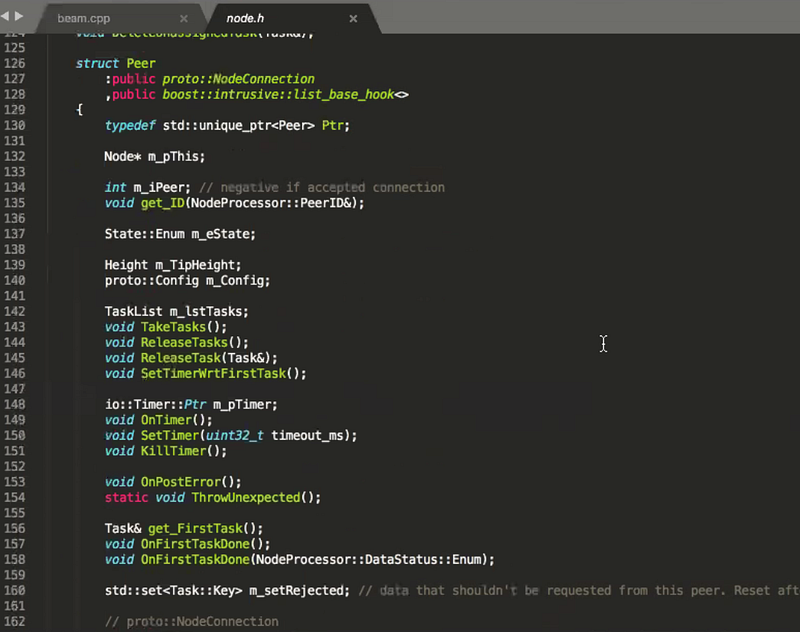800x632 pixels.
Task: Click 'proto::Config m_Config;' line
Action: (187, 280)
